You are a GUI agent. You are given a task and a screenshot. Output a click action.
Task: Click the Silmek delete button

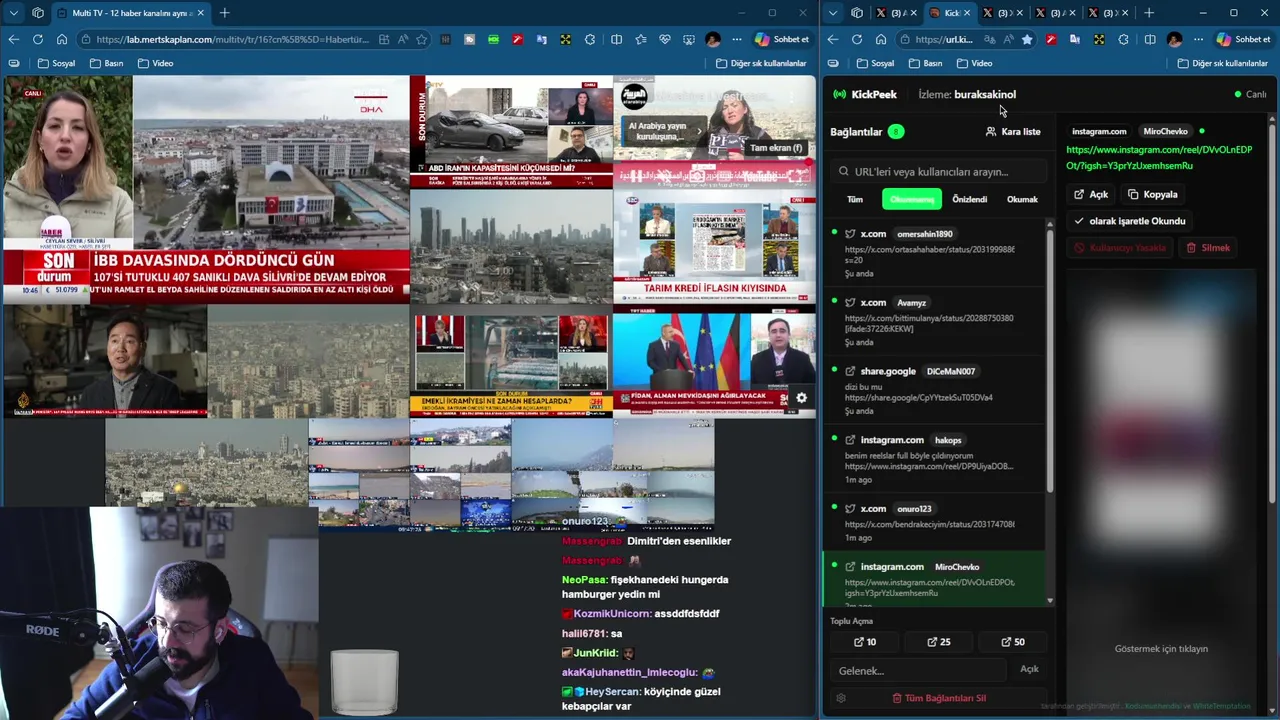click(1208, 247)
